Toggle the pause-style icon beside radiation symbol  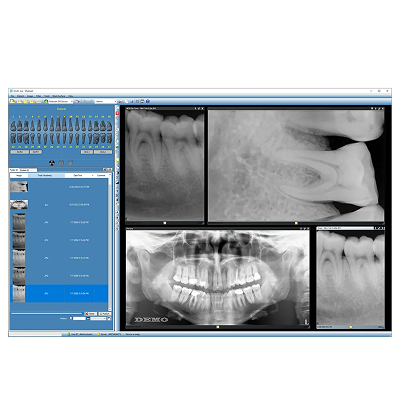61,163
